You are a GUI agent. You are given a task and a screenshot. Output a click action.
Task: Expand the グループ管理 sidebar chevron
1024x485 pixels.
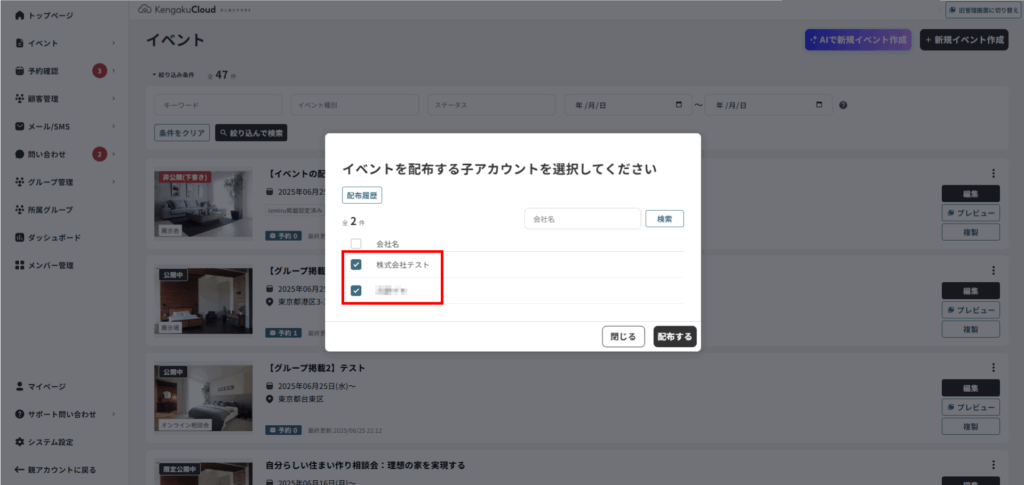[114, 182]
